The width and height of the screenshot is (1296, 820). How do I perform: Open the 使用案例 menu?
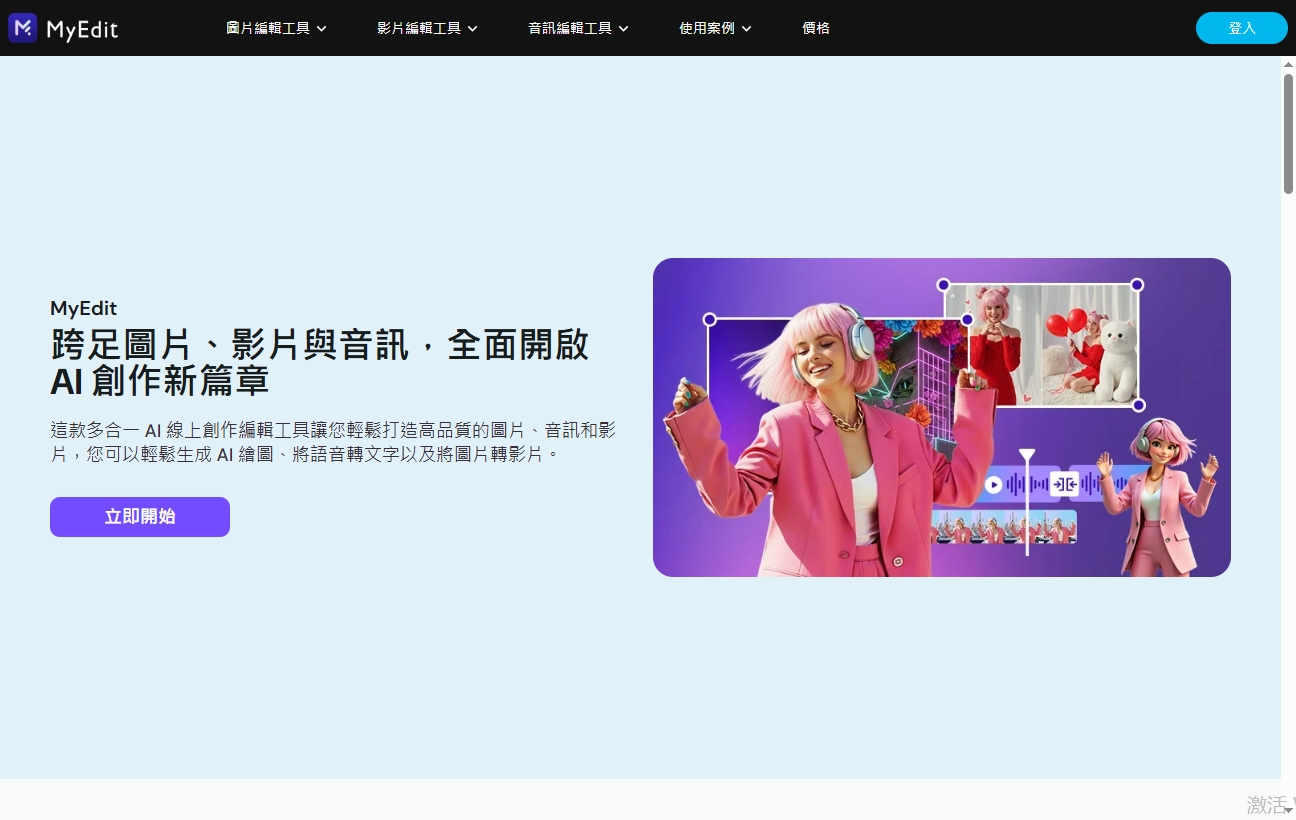click(x=715, y=28)
